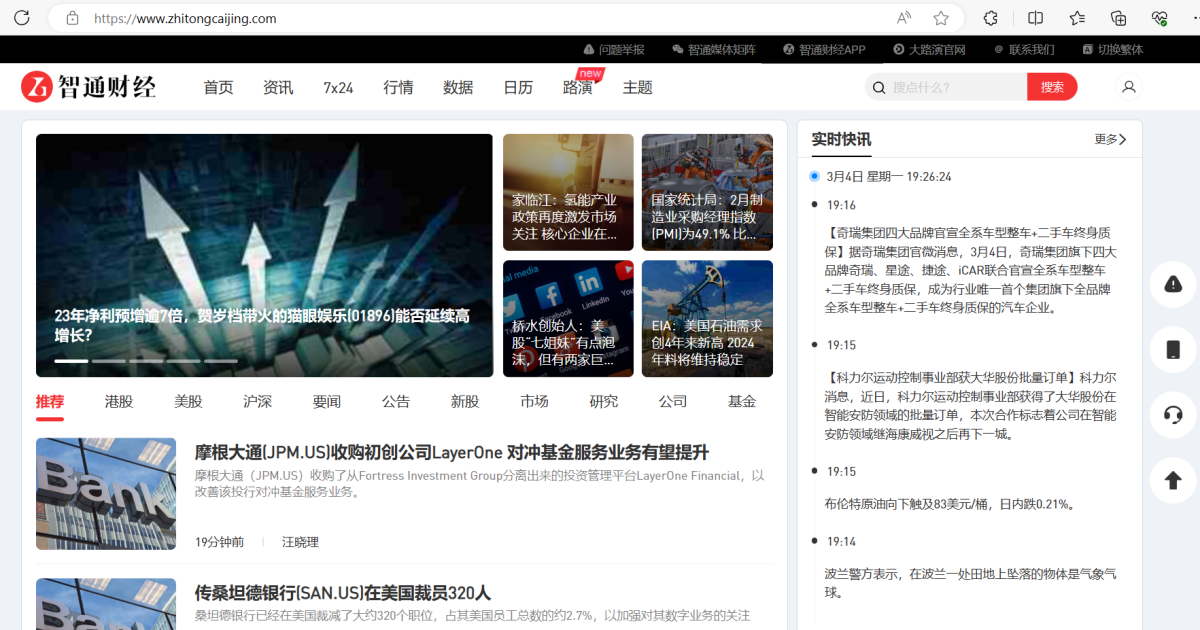
Task: Click the 智通财经 logo
Action: coord(88,87)
